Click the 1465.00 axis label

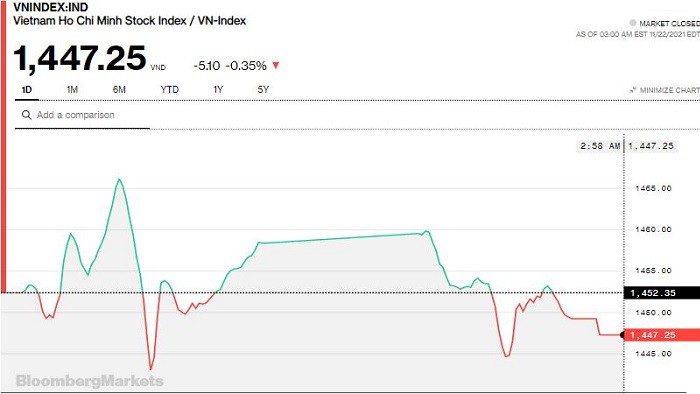(654, 188)
